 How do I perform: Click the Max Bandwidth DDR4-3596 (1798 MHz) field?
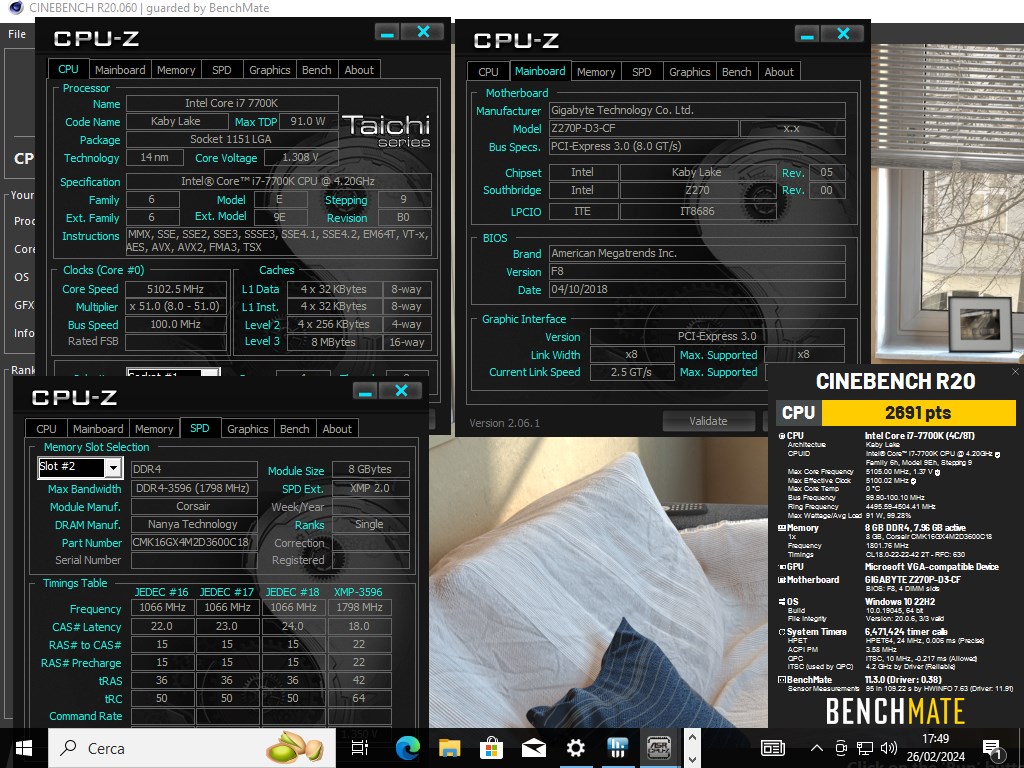194,488
